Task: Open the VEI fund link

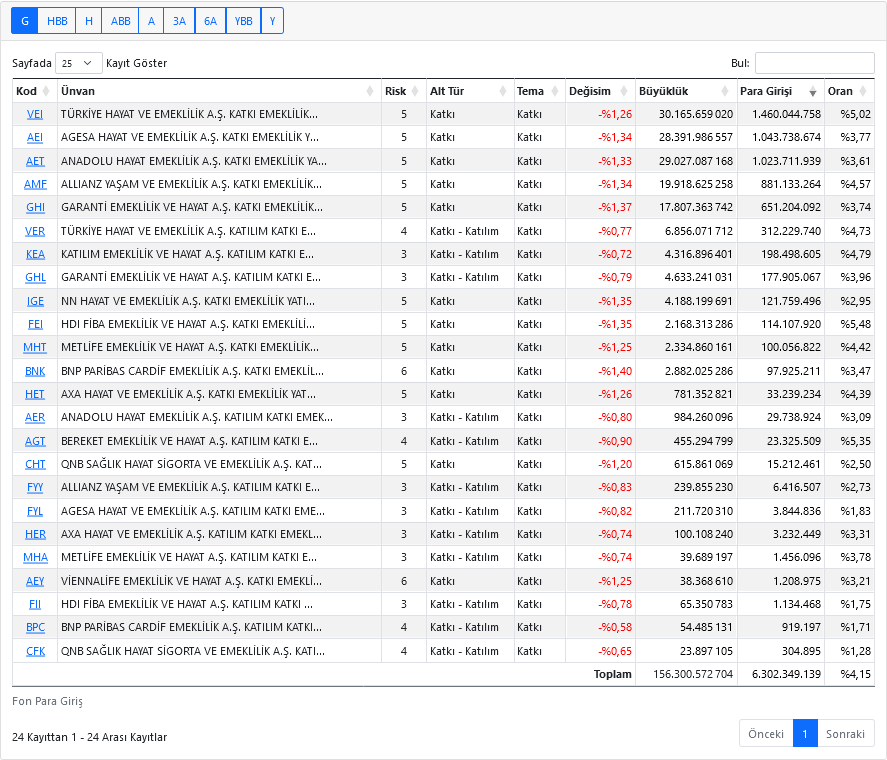Action: tap(35, 114)
